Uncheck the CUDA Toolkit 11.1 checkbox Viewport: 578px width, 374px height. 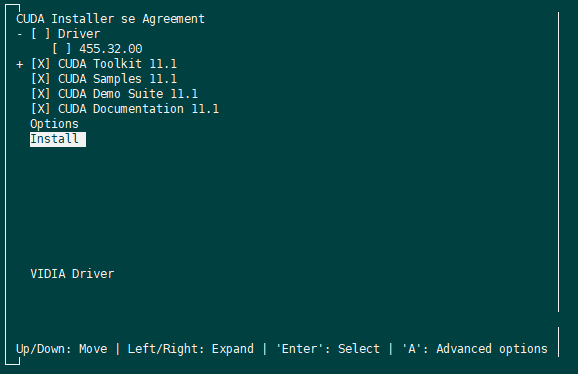[x=40, y=64]
